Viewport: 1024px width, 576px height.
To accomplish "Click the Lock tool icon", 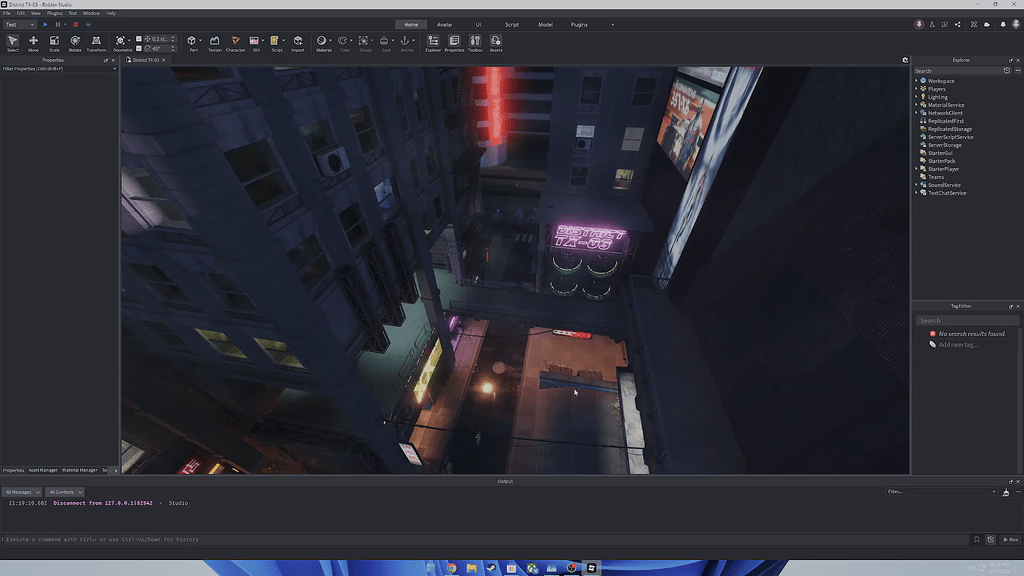I will (384, 41).
